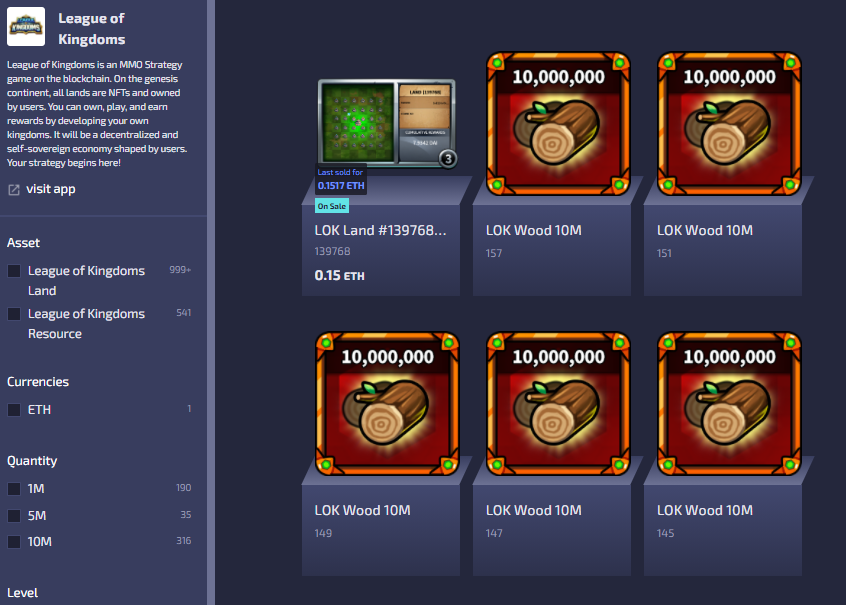Click the wood icon for item 157
The height and width of the screenshot is (605, 846).
[558, 124]
